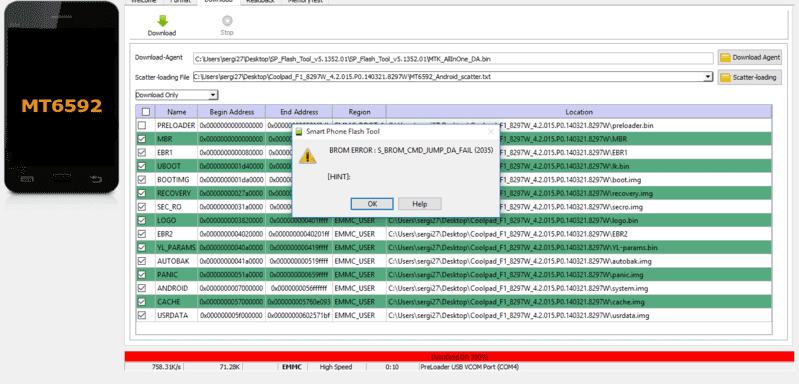
Task: Uncheck the PANIC partition checkbox
Action: (x=142, y=275)
